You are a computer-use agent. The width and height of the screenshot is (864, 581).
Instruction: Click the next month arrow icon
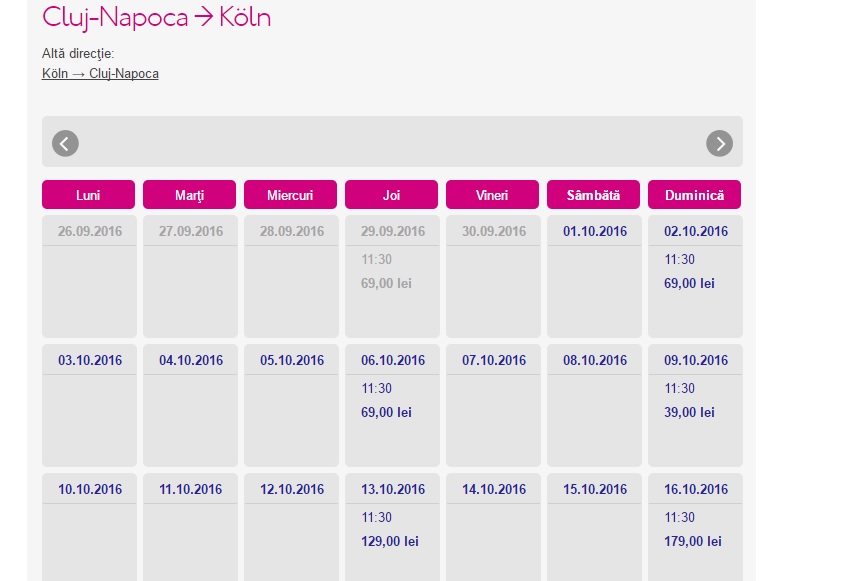[719, 143]
